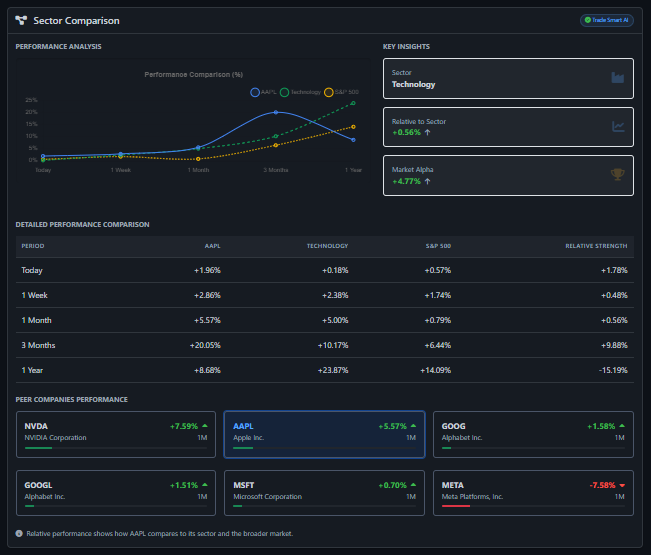Select the 3 Months row in comparison table

tap(324, 344)
